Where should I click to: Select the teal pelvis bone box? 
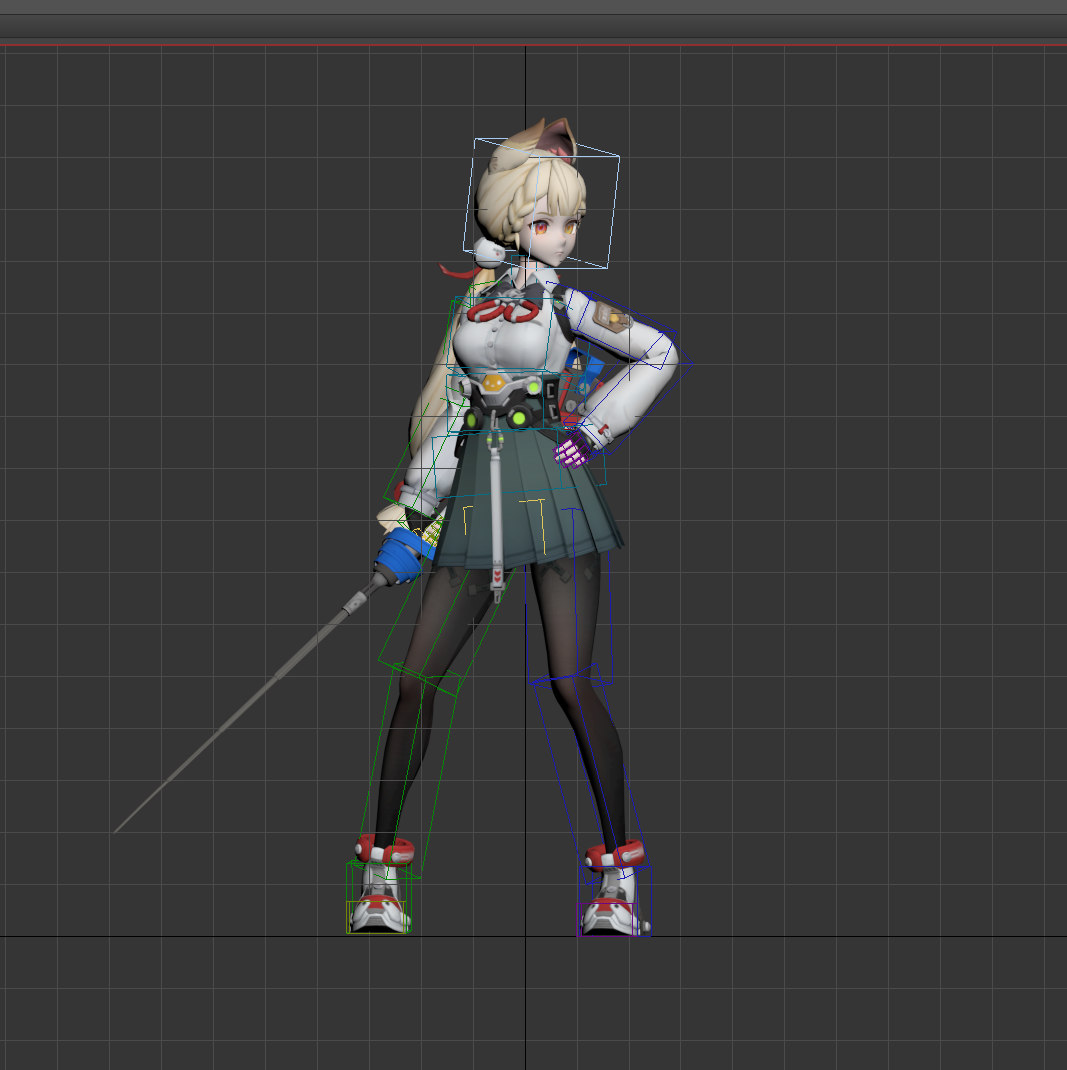[x=518, y=464]
